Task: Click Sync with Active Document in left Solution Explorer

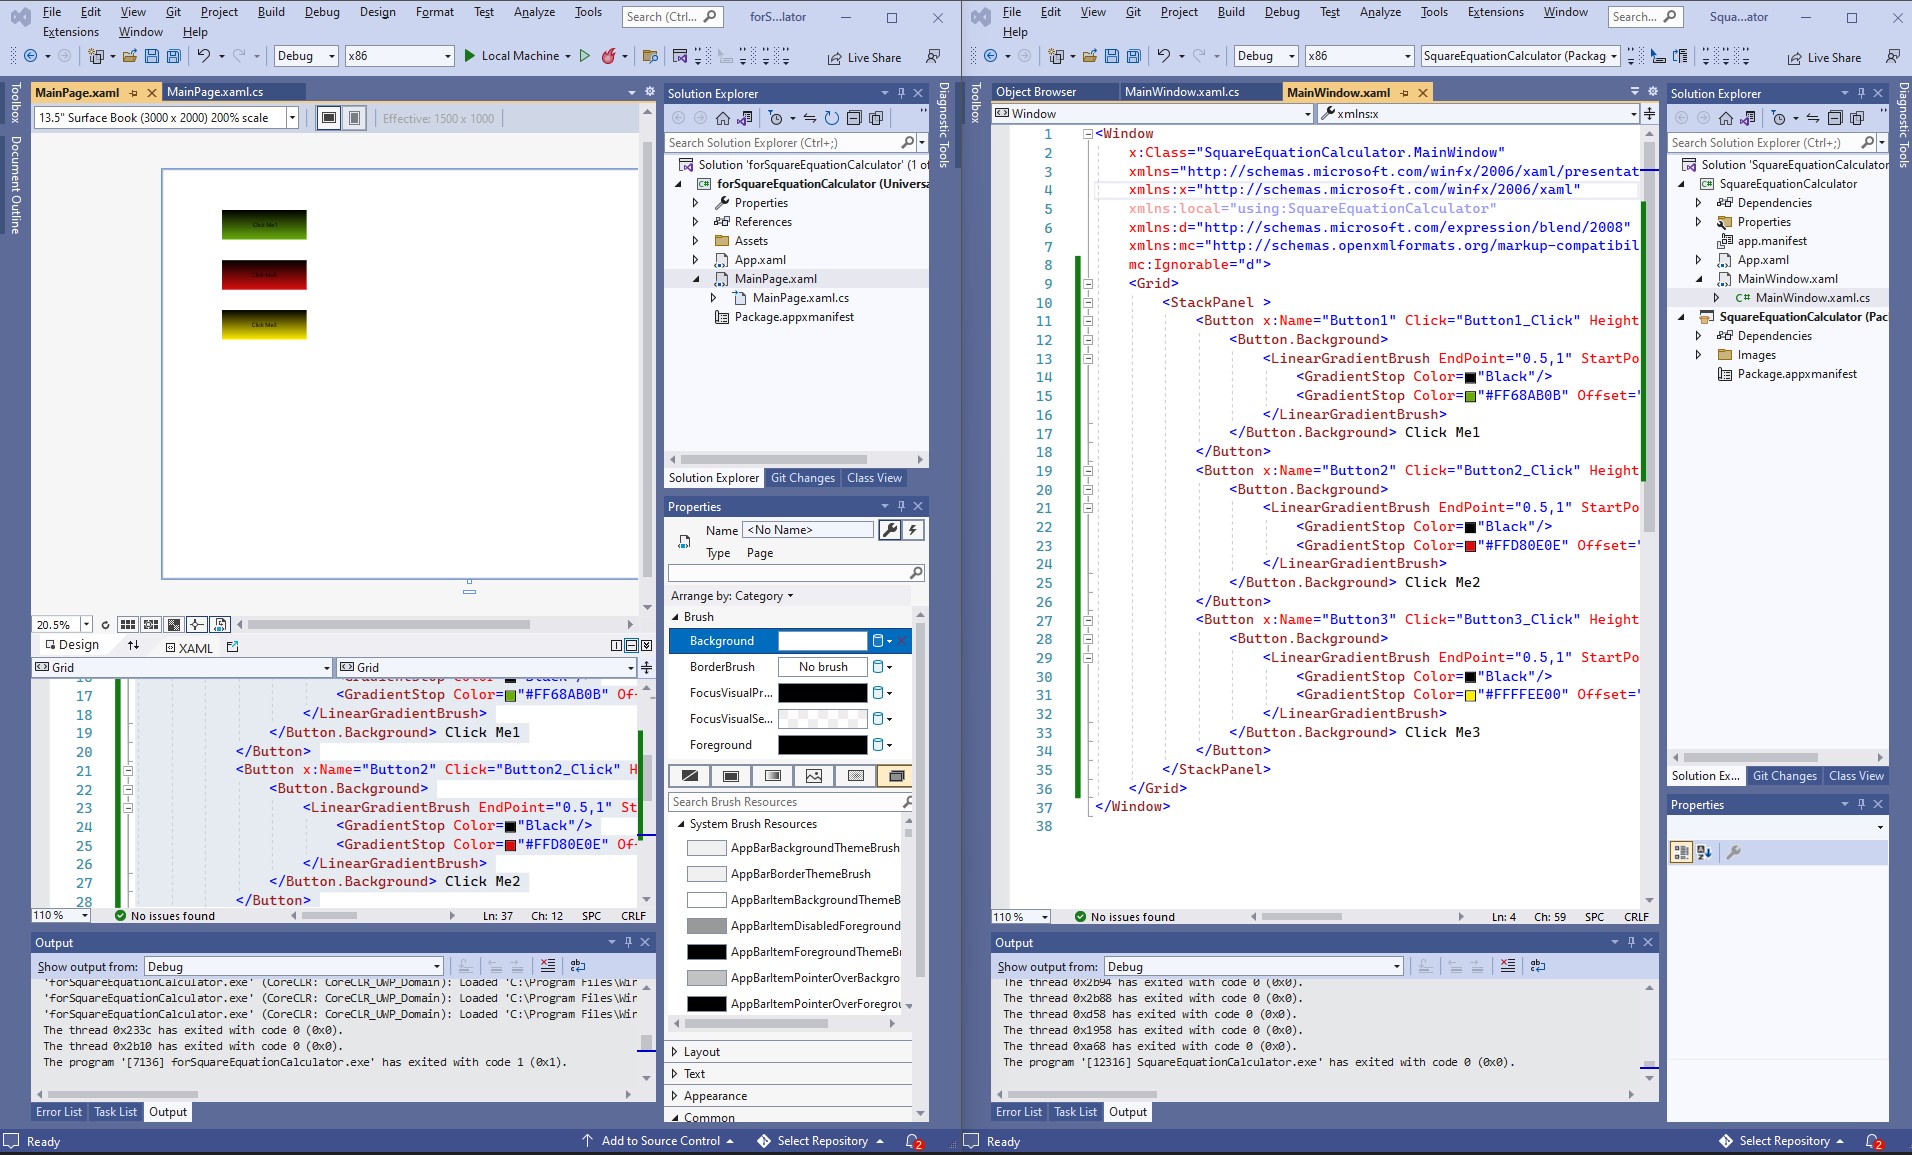Action: 810,118
